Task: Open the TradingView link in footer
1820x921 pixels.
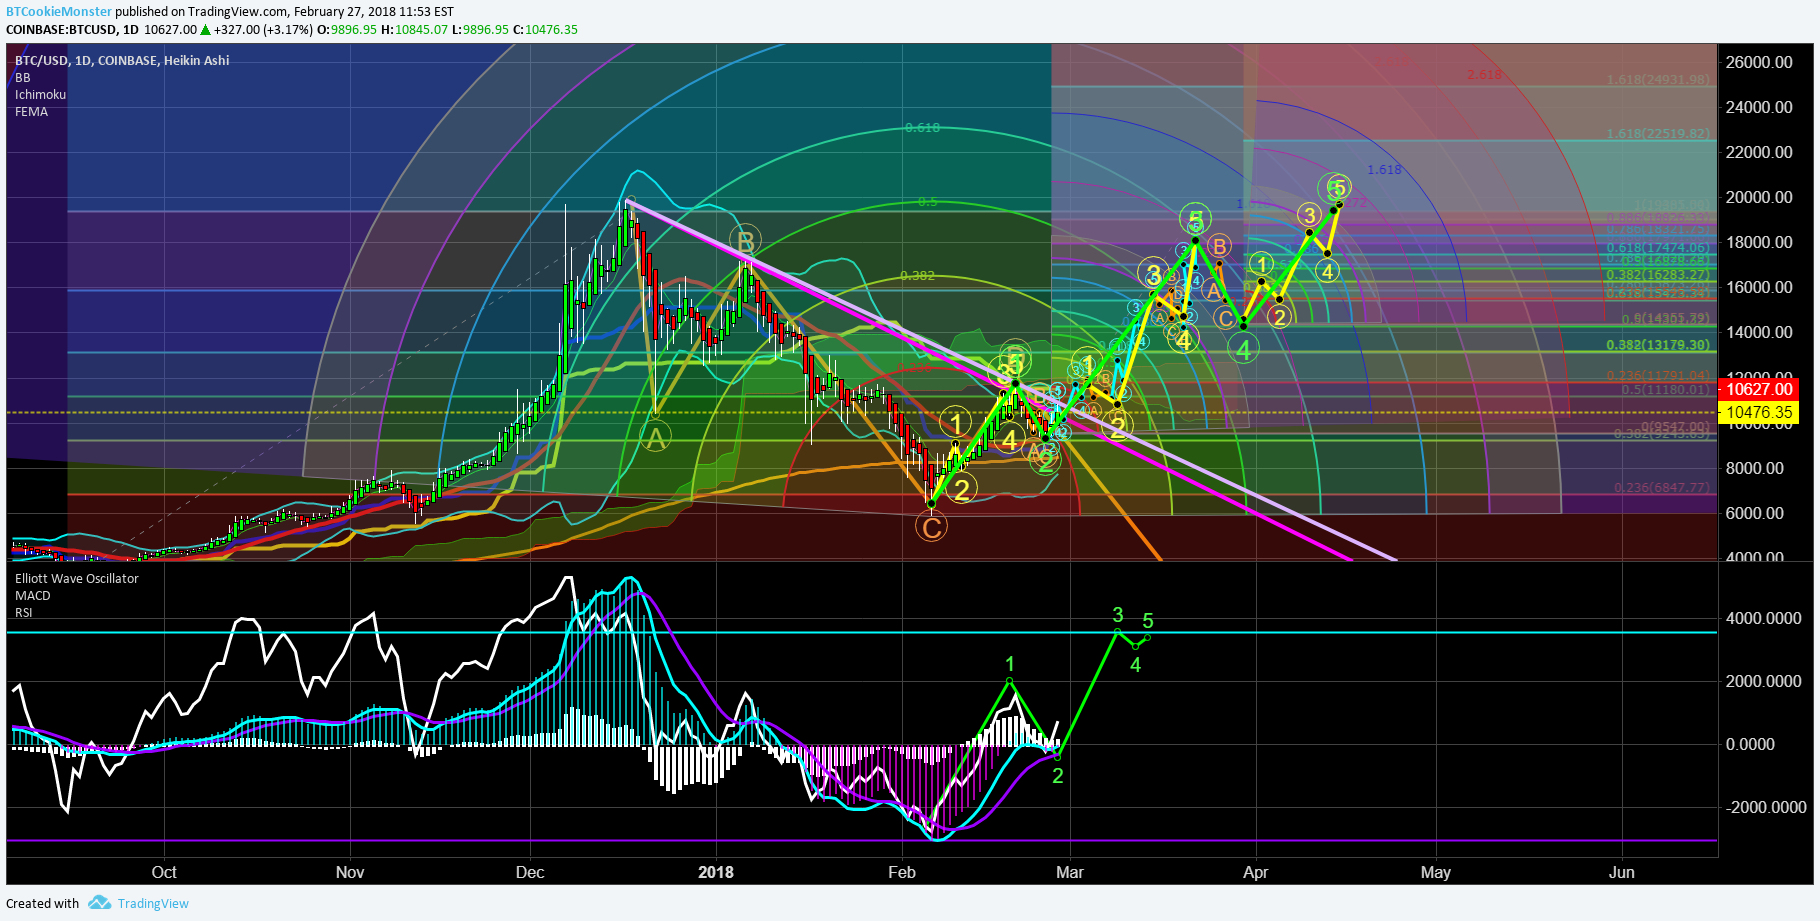Action: 153,903
